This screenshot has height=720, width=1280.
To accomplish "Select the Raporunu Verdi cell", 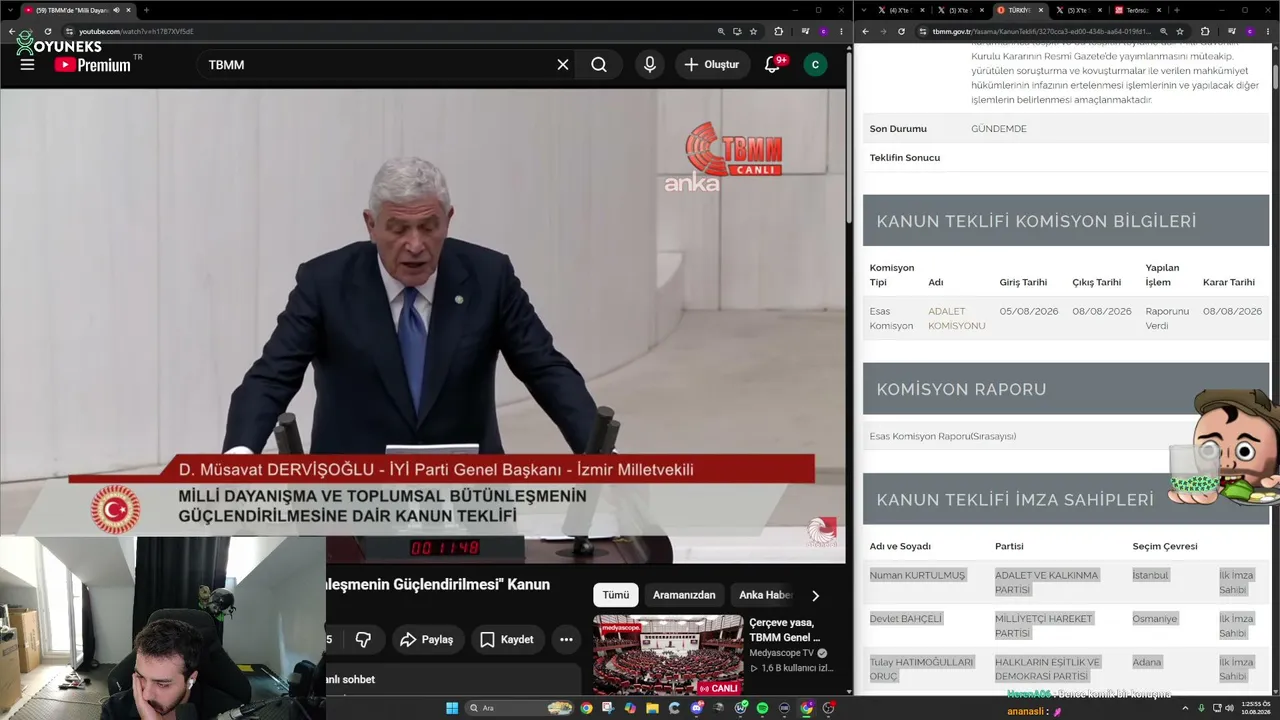I will [x=1167, y=318].
